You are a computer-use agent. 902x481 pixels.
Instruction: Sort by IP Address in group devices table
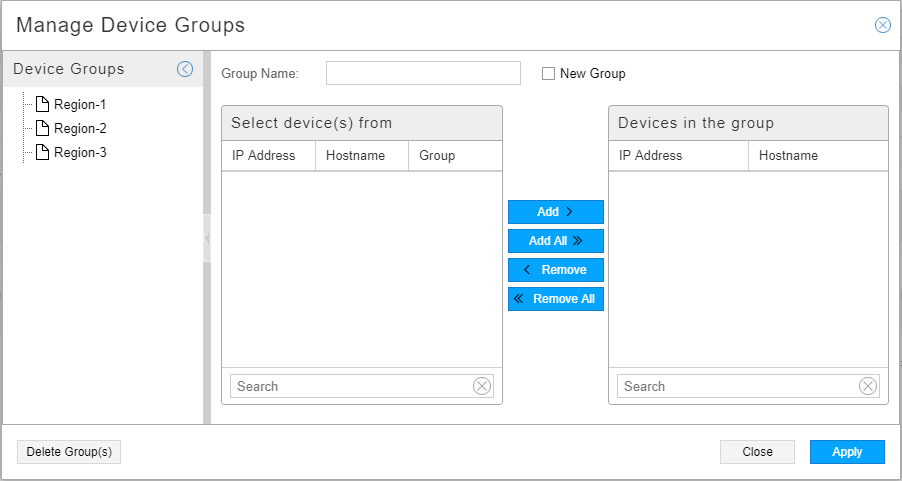651,155
